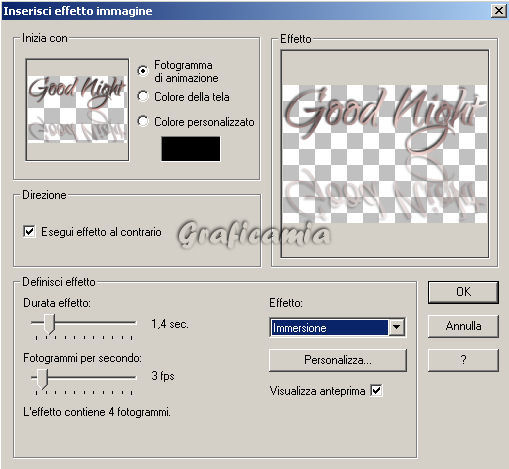Open the black custom color swatch
The image size is (509, 469).
tap(191, 149)
